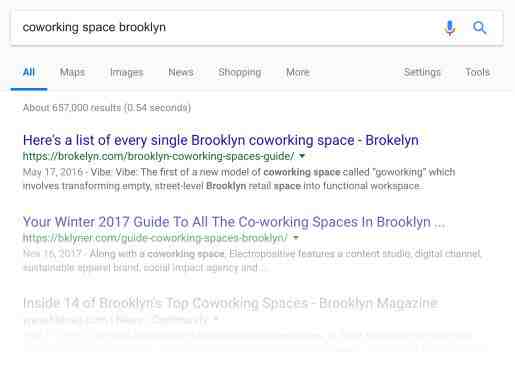Click the About 657,000 results stats text
This screenshot has height=379, width=515.
coord(107,108)
